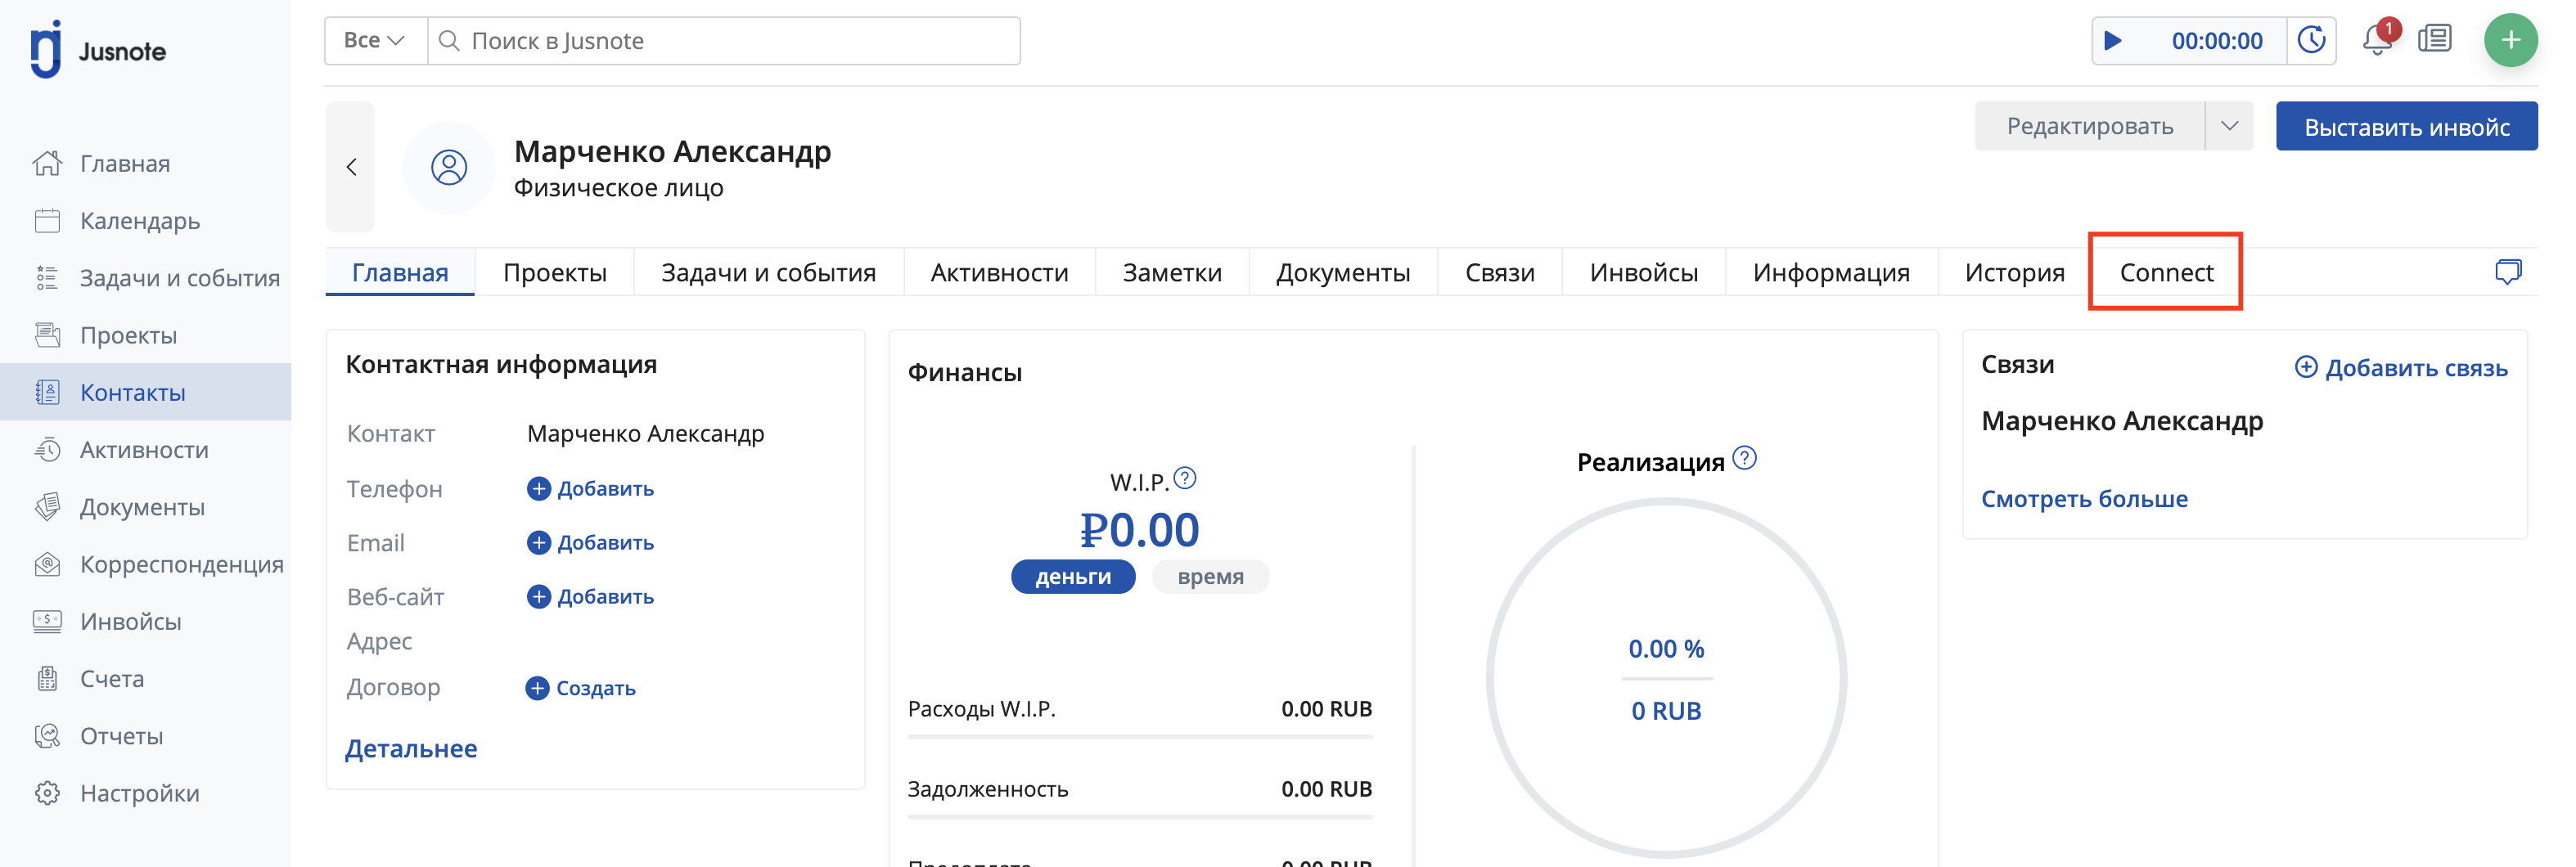Click the 0.00 % realization value
This screenshot has width=2576, height=867.
point(1666,649)
